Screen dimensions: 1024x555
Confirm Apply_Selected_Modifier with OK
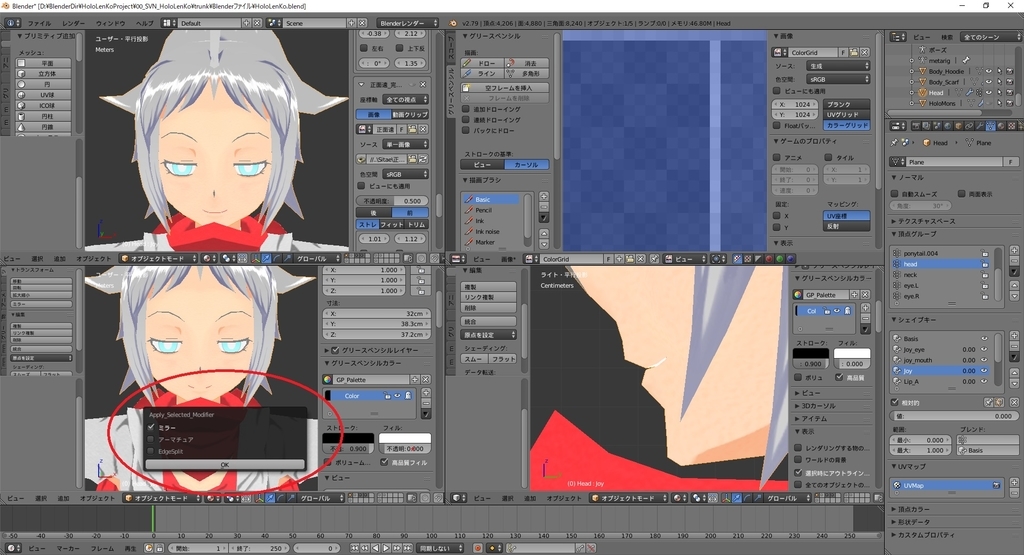[x=225, y=465]
